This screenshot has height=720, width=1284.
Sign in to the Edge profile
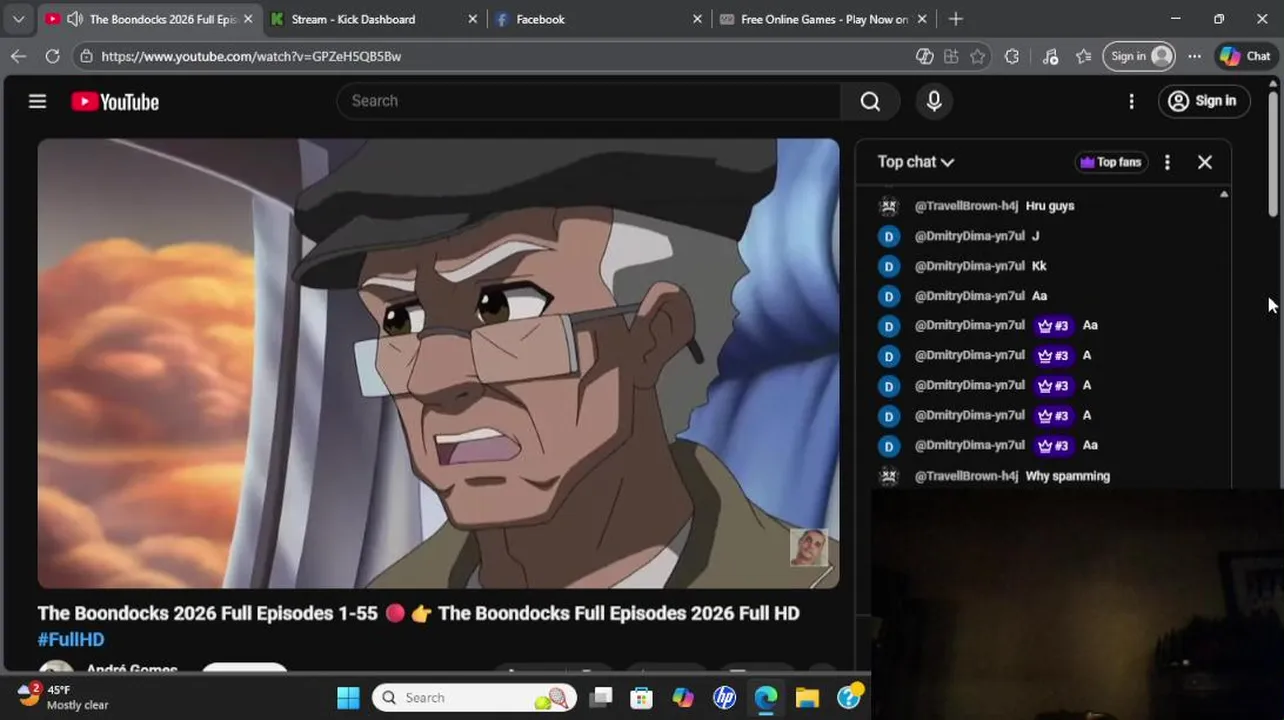(x=1140, y=56)
